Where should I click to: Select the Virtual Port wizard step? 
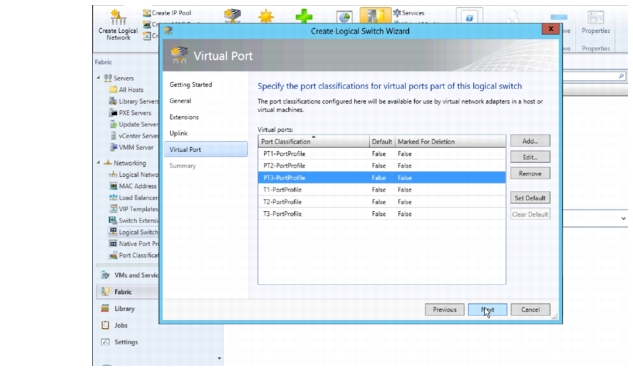click(x=206, y=149)
